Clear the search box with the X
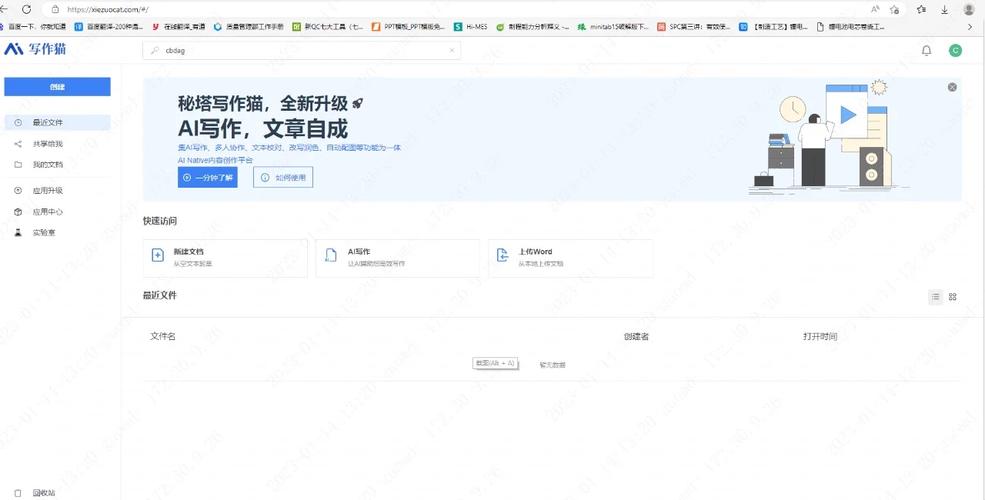This screenshot has width=985, height=500. (452, 51)
